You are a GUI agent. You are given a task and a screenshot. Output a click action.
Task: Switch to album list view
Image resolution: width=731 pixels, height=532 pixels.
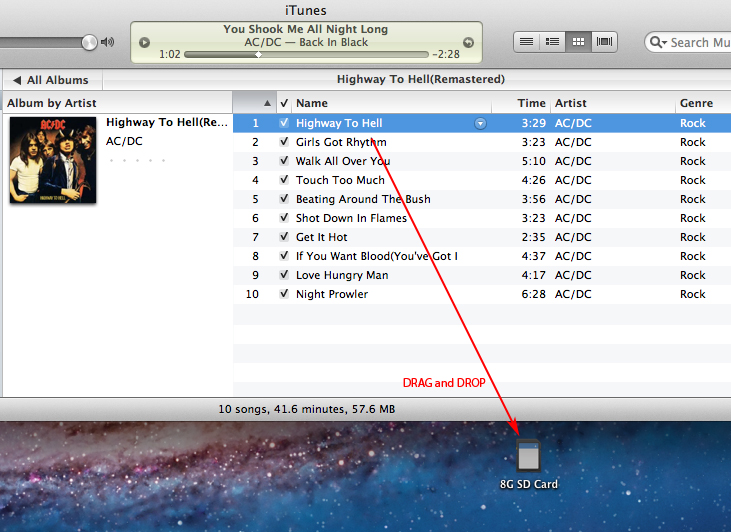552,42
